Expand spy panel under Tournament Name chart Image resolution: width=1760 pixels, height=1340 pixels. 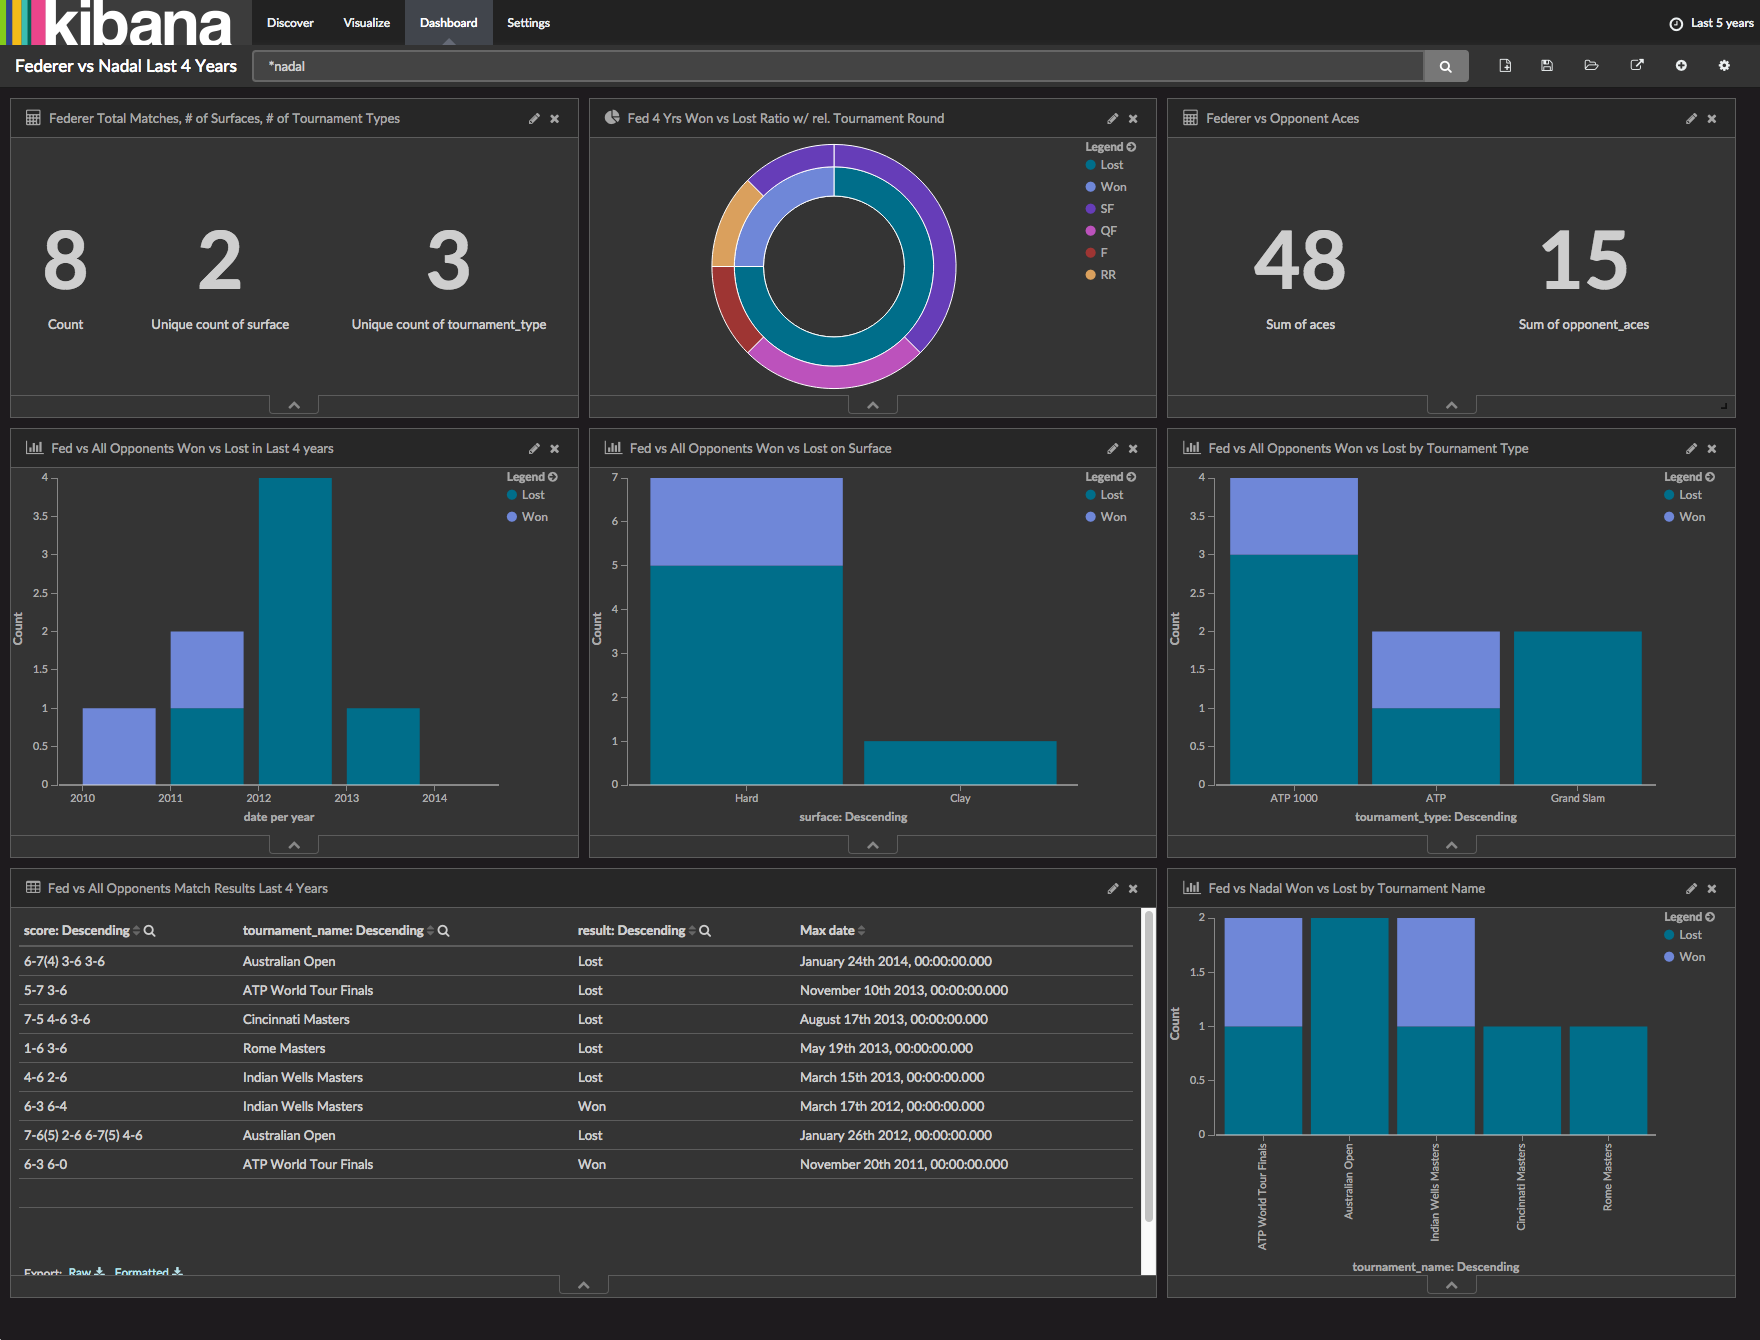(x=1452, y=1285)
